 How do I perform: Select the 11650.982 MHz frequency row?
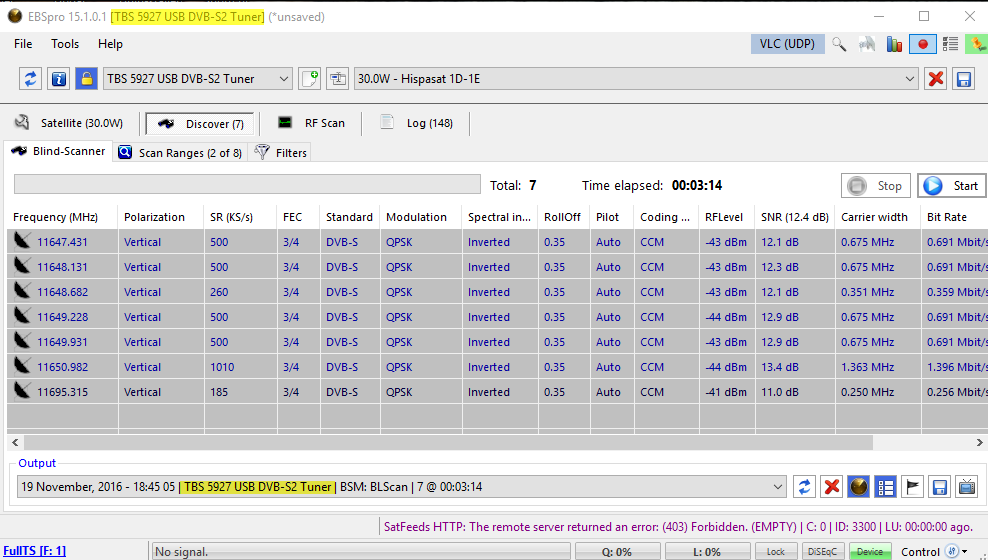[62, 367]
